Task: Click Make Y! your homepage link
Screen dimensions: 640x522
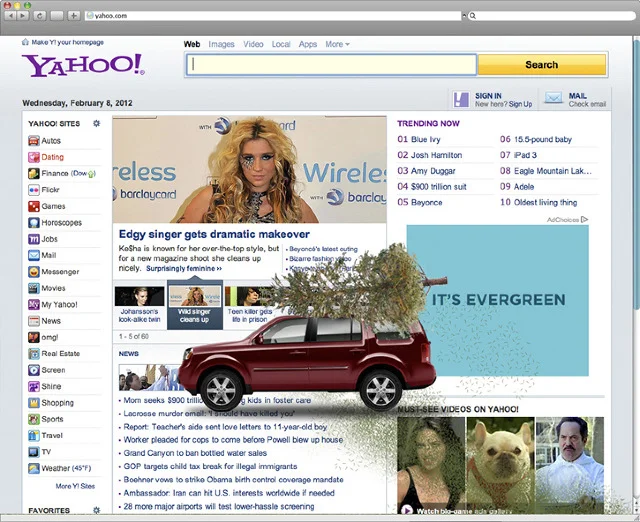Action: [x=67, y=42]
